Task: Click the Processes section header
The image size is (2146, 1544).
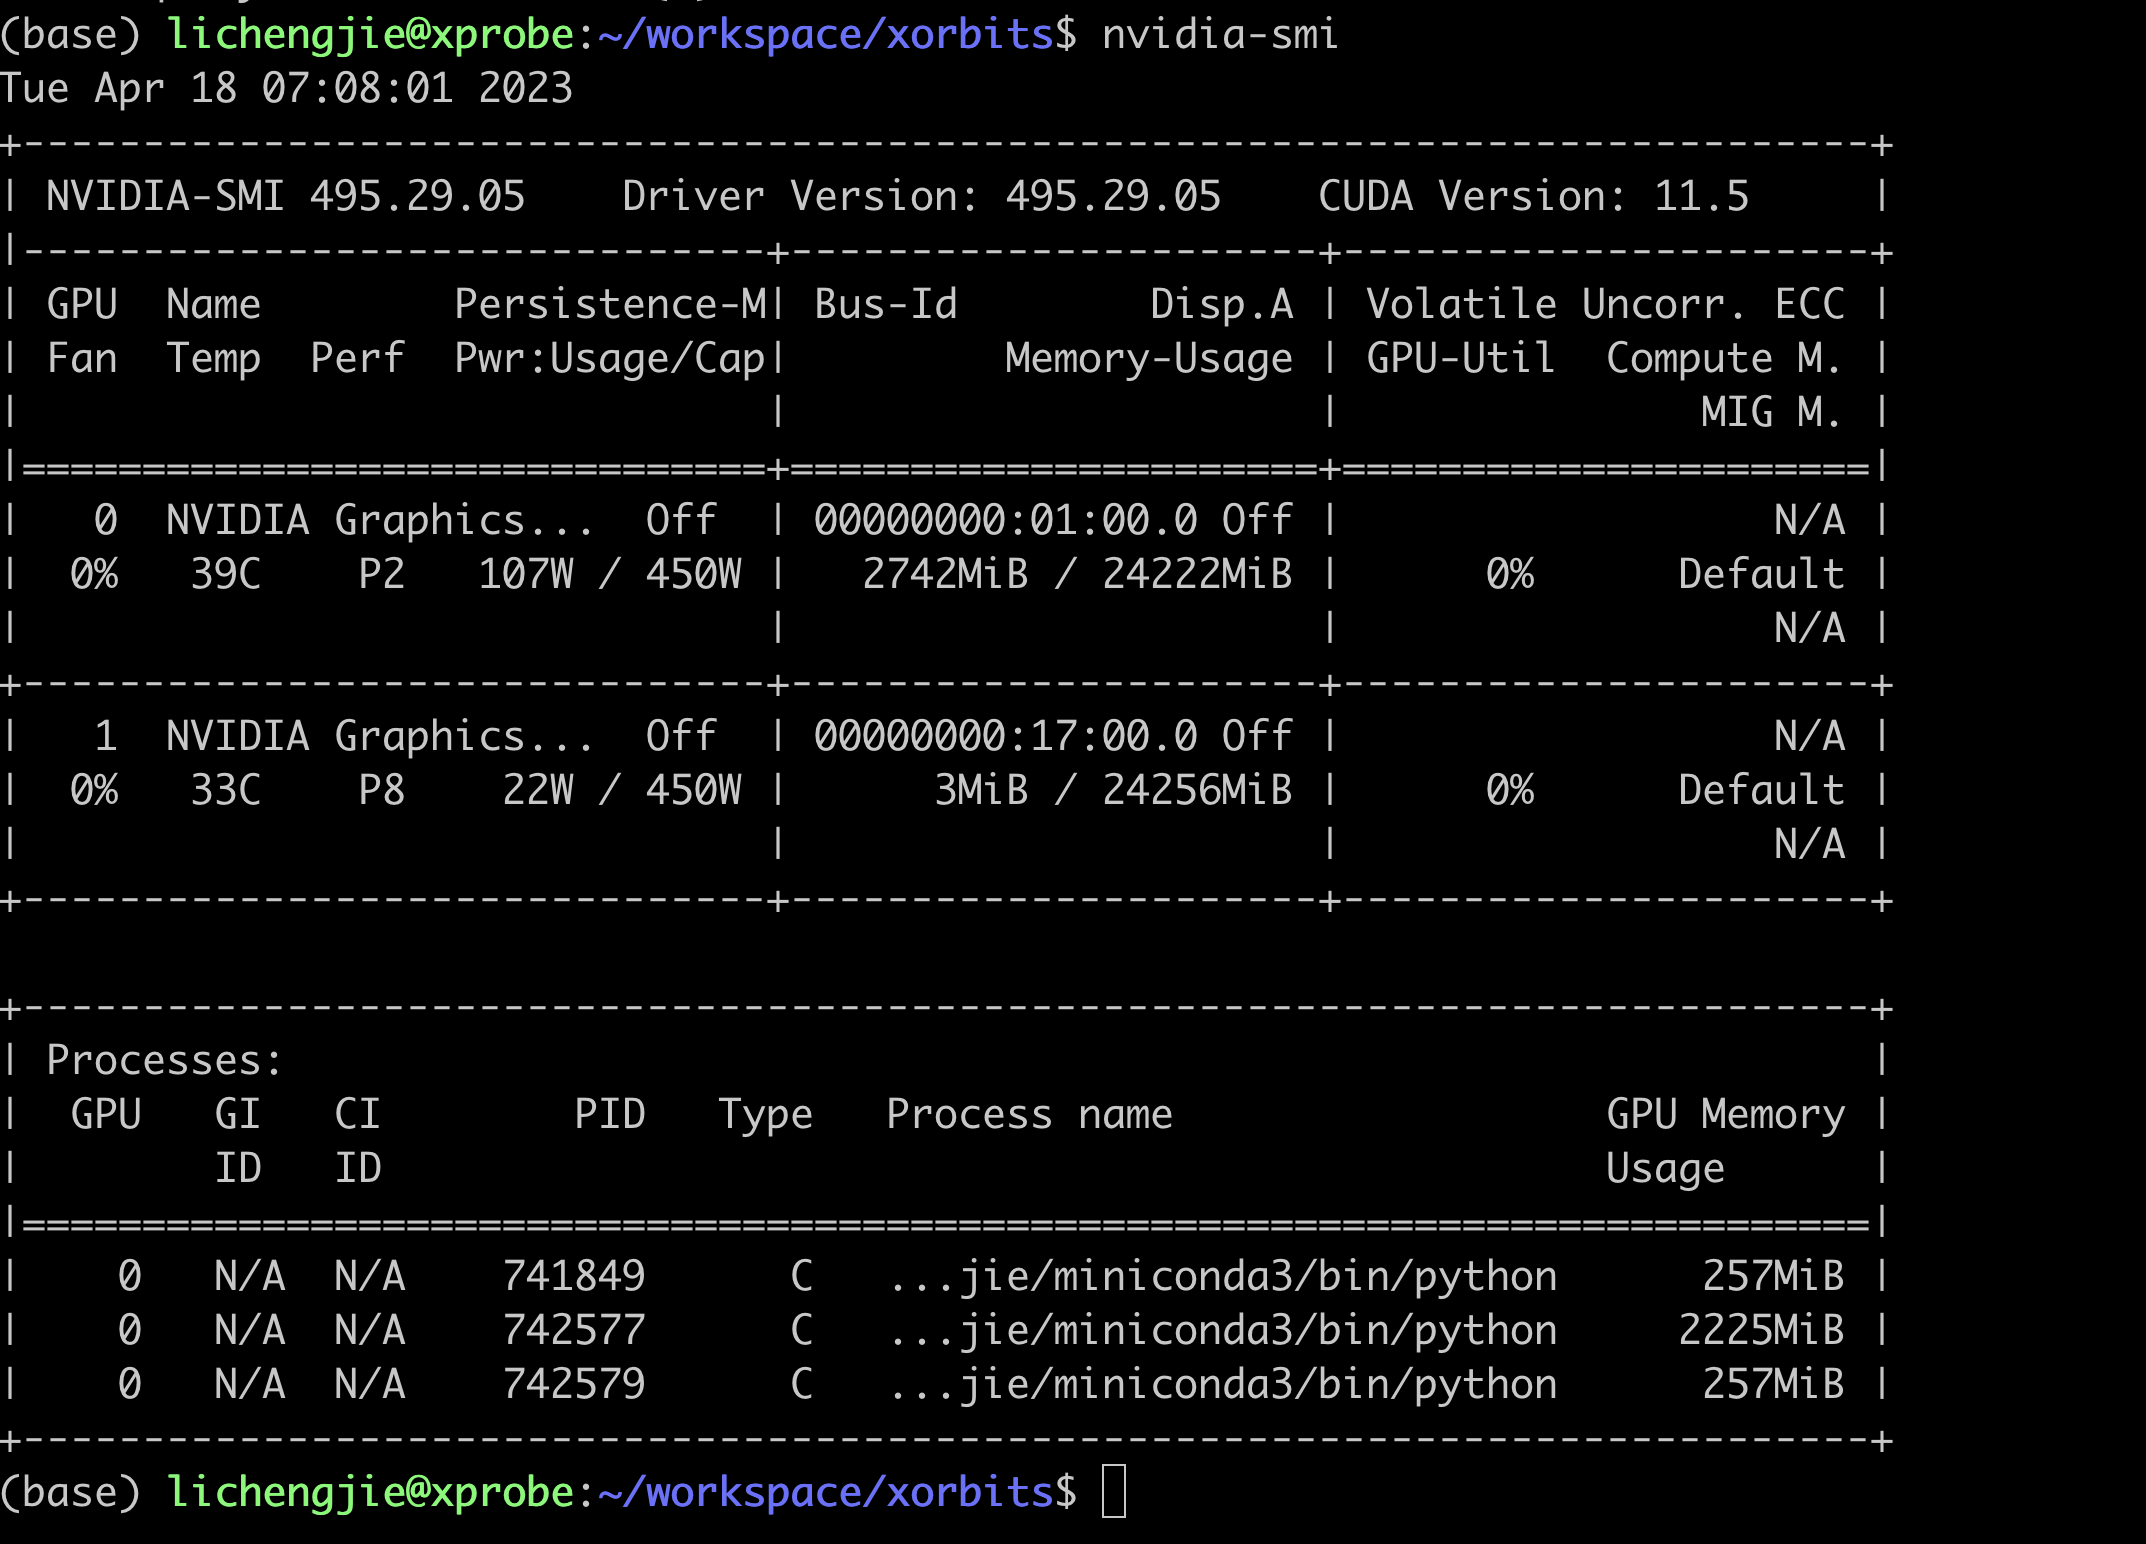Action: (x=163, y=1060)
